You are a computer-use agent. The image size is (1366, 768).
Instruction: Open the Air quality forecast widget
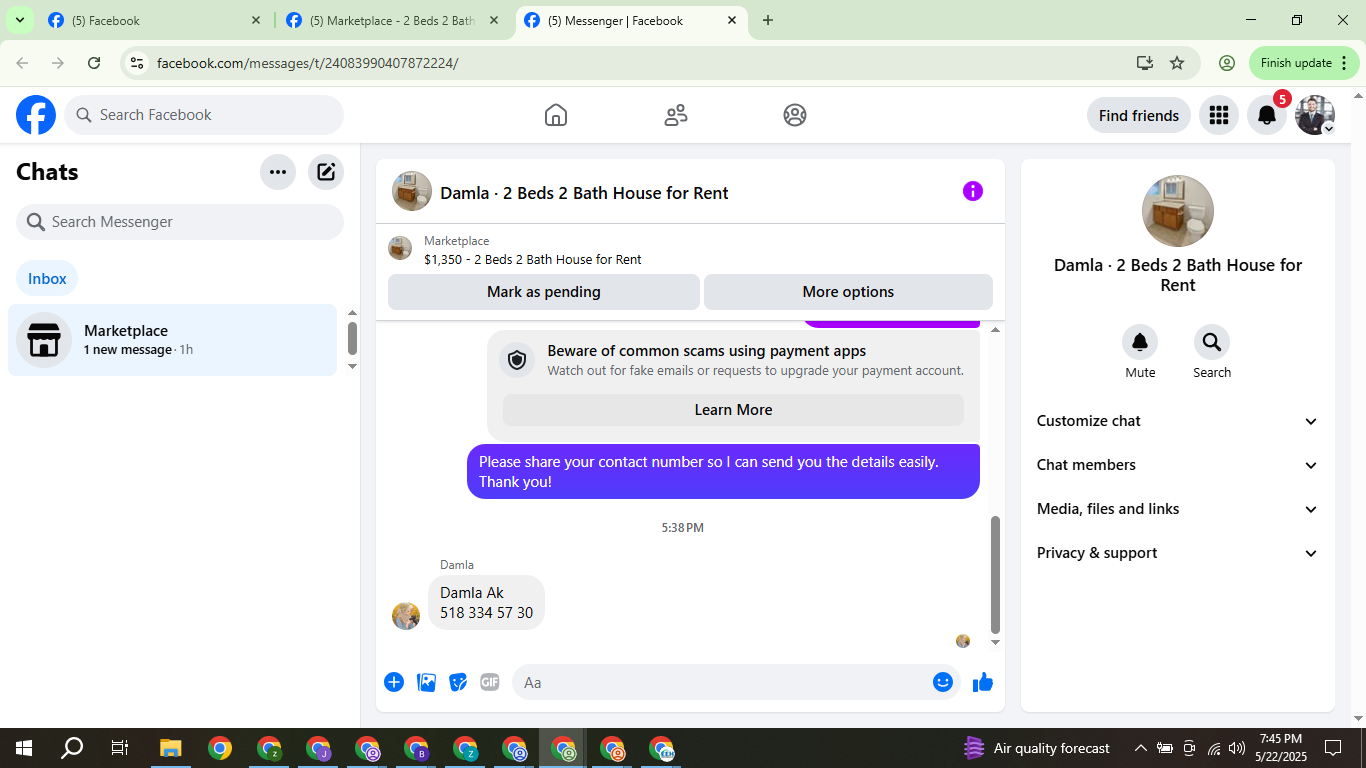click(x=1037, y=748)
